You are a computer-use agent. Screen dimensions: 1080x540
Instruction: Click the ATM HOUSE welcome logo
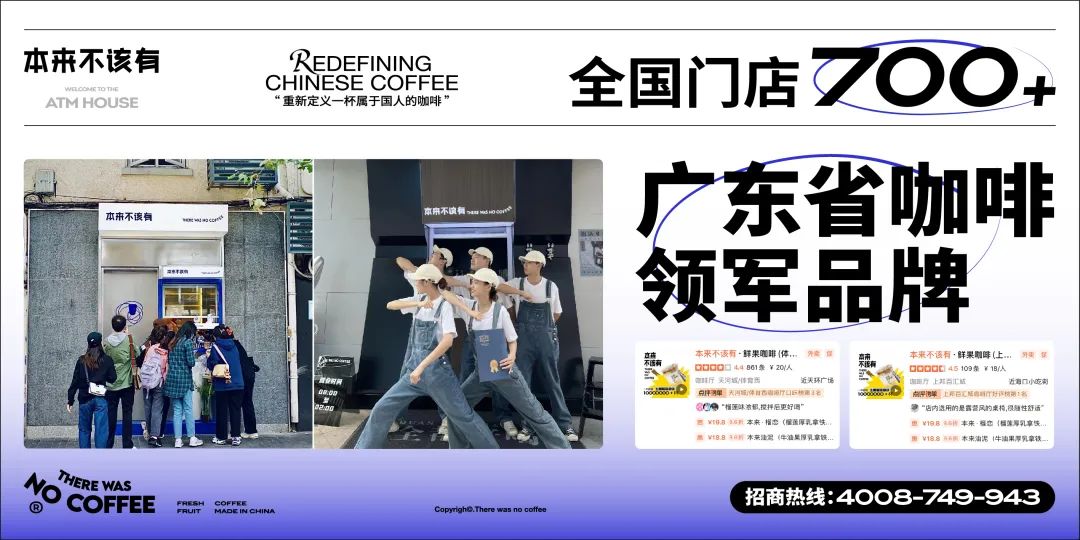tap(92, 98)
